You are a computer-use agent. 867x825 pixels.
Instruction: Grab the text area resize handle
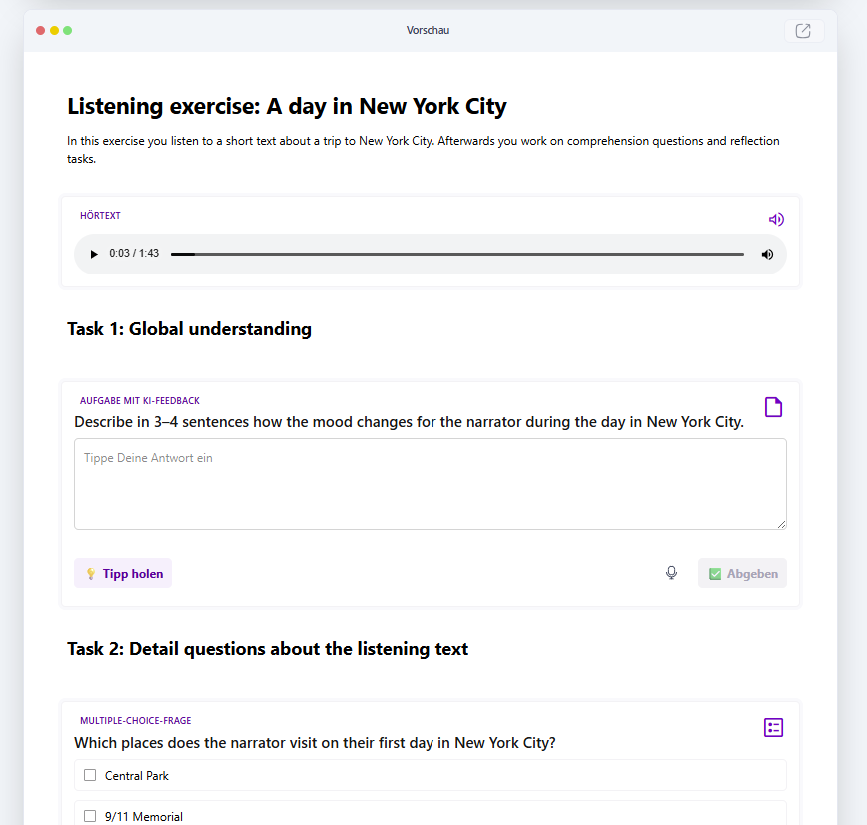pyautogui.click(x=781, y=524)
